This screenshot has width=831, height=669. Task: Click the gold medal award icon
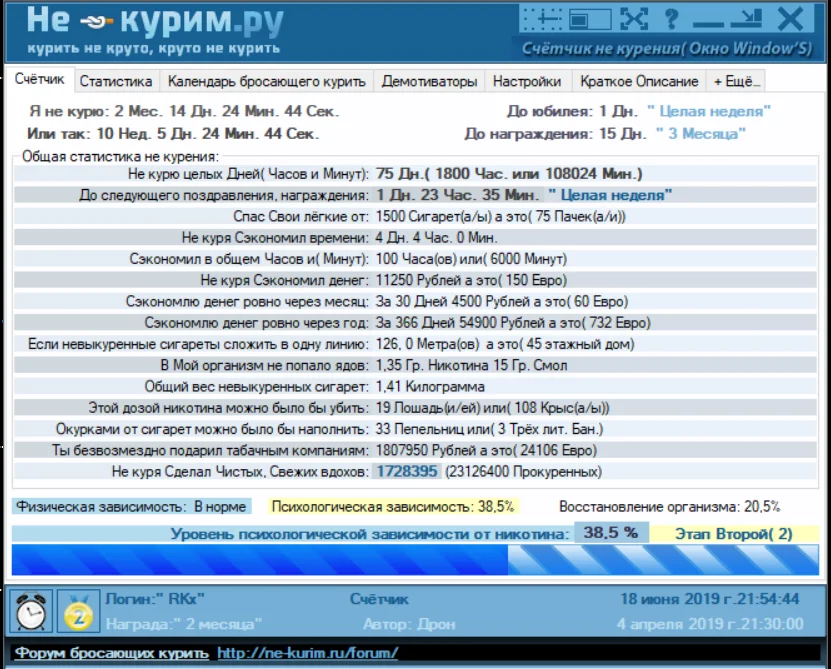77,611
